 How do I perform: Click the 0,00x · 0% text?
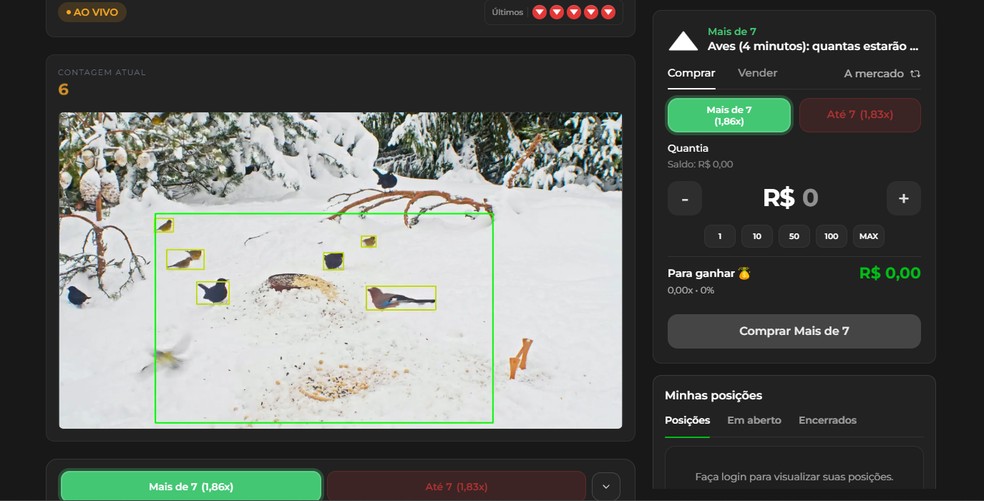coord(690,290)
